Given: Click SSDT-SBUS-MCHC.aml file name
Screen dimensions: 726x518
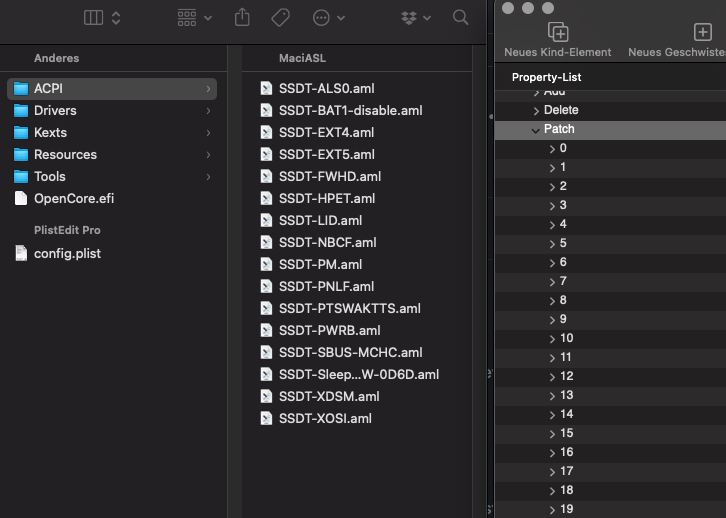Looking at the screenshot, I should tap(350, 352).
